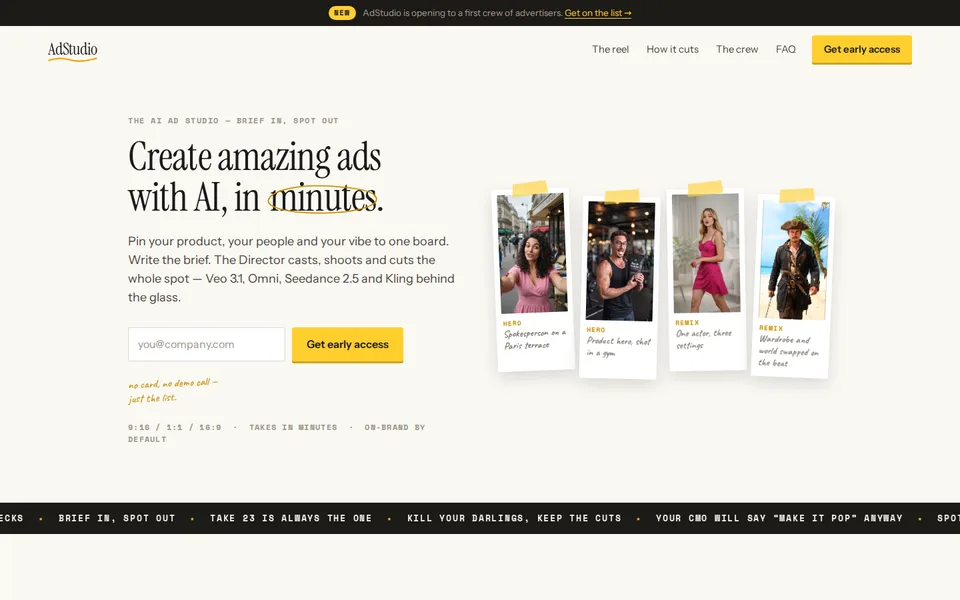
Task: Click 'THE AI AD STUDIO — BRIEF IN, SPOT OUT' tagline
Action: click(x=233, y=121)
